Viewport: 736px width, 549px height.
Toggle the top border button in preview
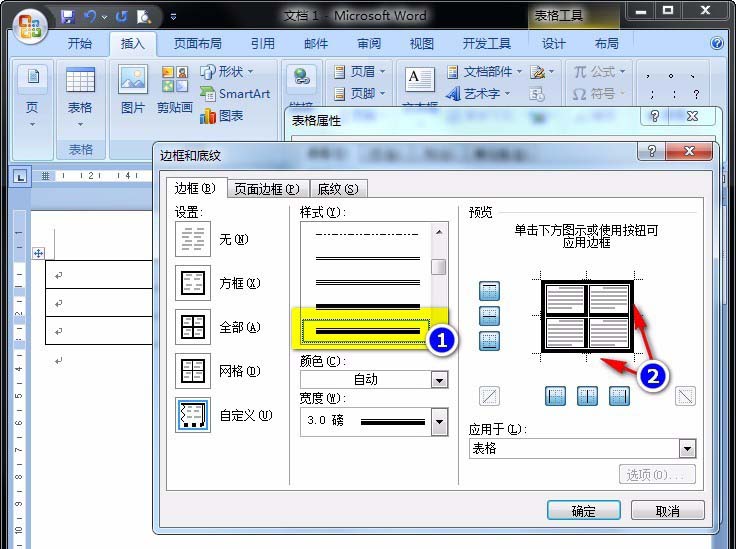click(x=490, y=291)
